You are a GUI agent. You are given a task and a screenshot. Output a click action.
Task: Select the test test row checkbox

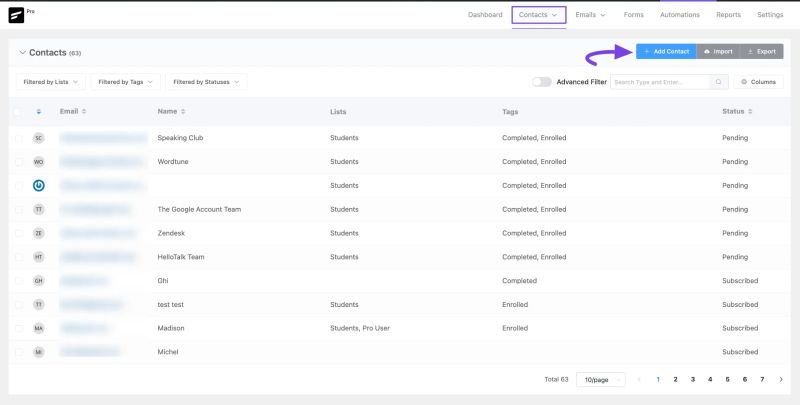(19, 305)
